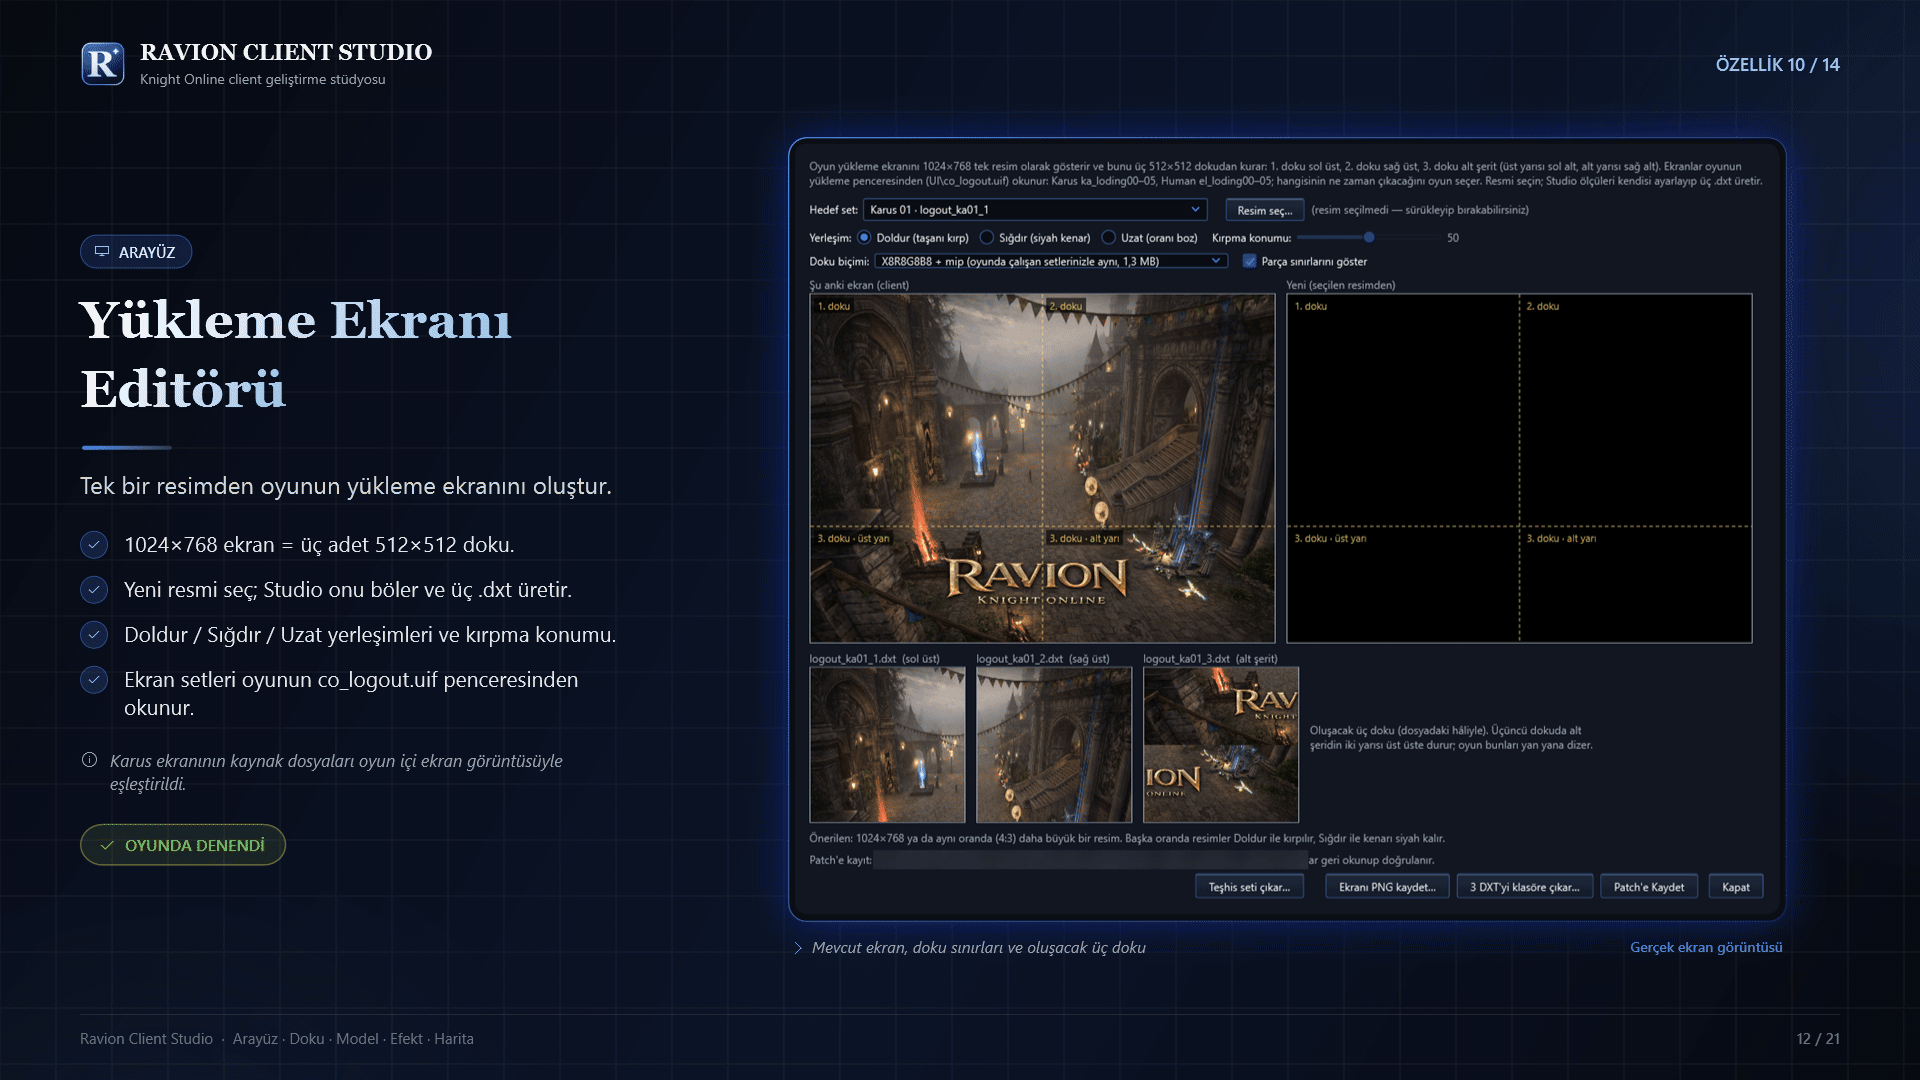Click the Resim seç... button
Viewport: 1920px width, 1080px height.
1264,210
